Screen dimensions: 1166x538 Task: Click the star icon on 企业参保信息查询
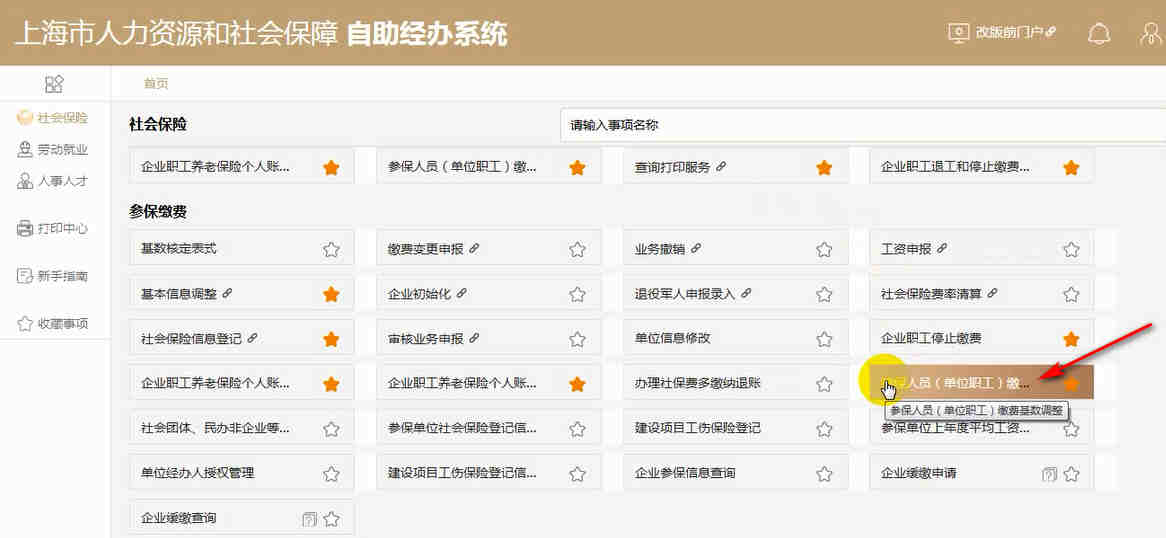point(824,474)
